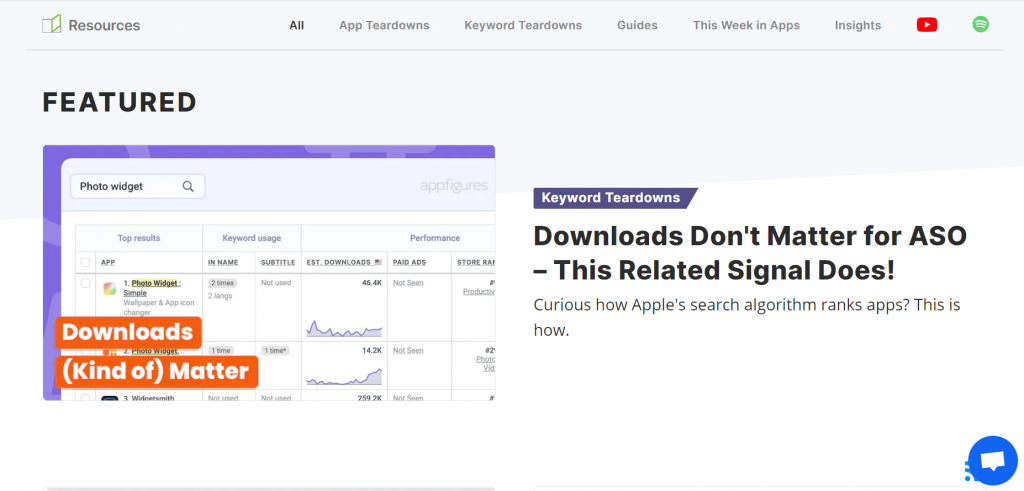Image resolution: width=1024 pixels, height=491 pixels.
Task: Select the All tab
Action: pyautogui.click(x=296, y=25)
